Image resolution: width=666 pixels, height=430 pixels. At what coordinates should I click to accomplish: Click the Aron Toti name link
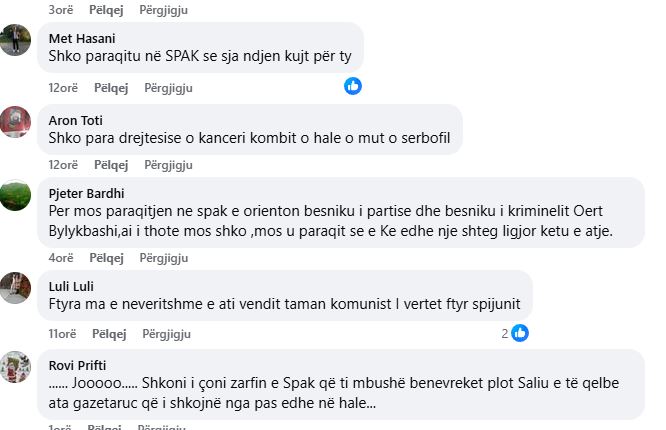pos(74,121)
